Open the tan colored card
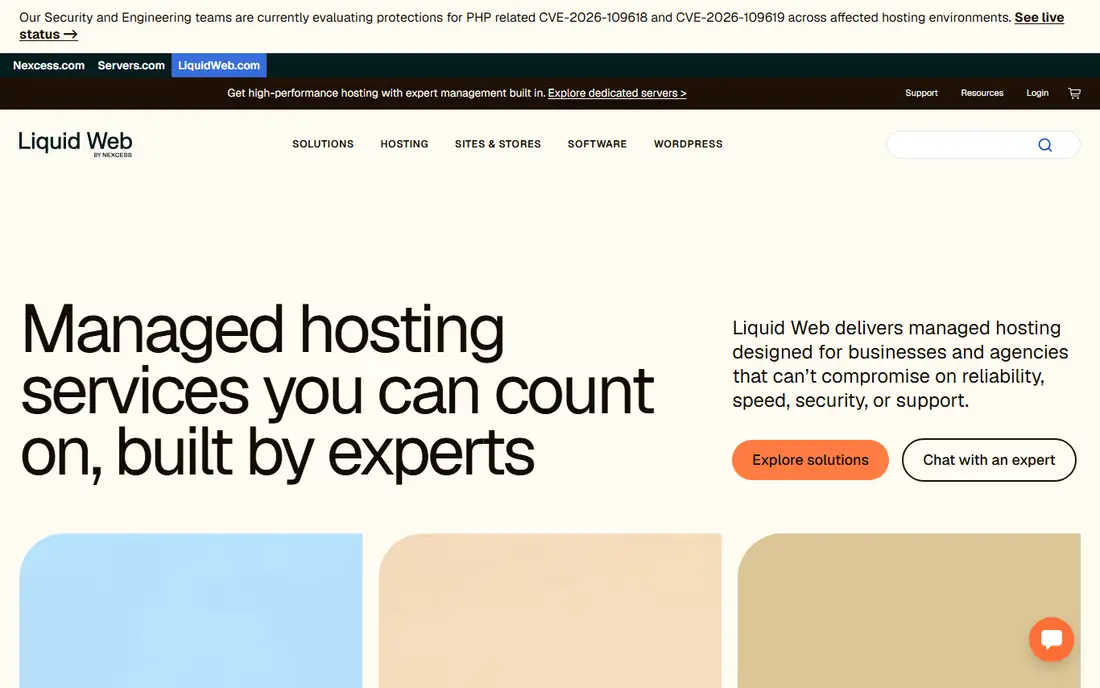The height and width of the screenshot is (688, 1100). click(909, 611)
